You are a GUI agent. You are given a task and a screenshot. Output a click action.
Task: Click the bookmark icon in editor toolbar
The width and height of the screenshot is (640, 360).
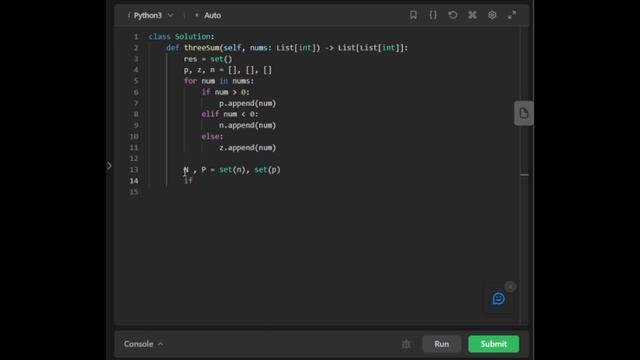413,15
